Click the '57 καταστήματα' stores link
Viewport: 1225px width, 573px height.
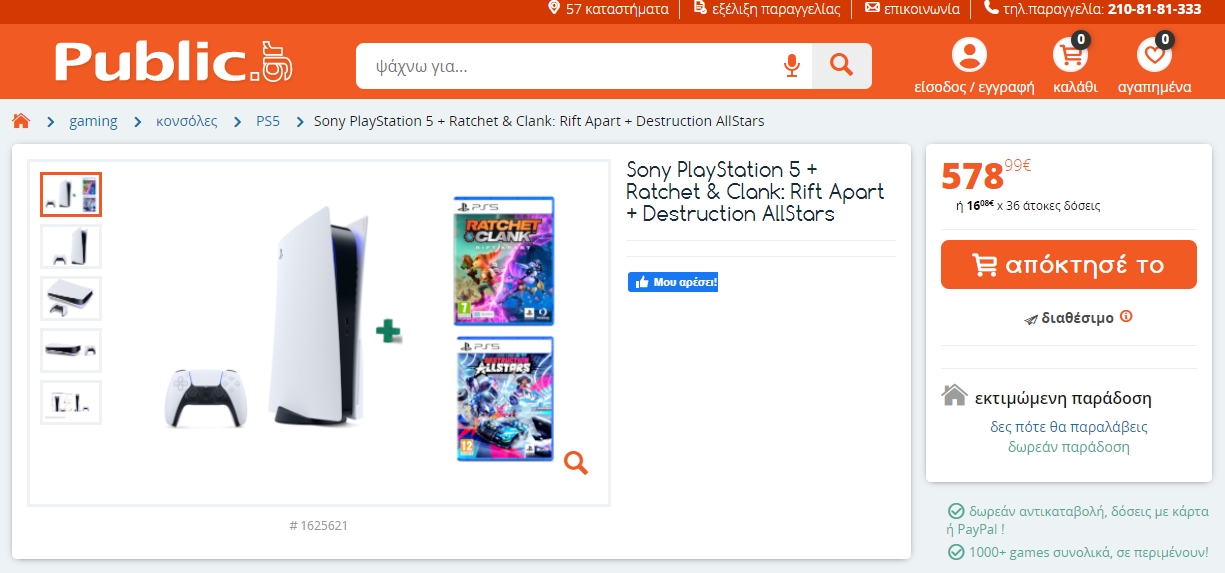[x=608, y=9]
